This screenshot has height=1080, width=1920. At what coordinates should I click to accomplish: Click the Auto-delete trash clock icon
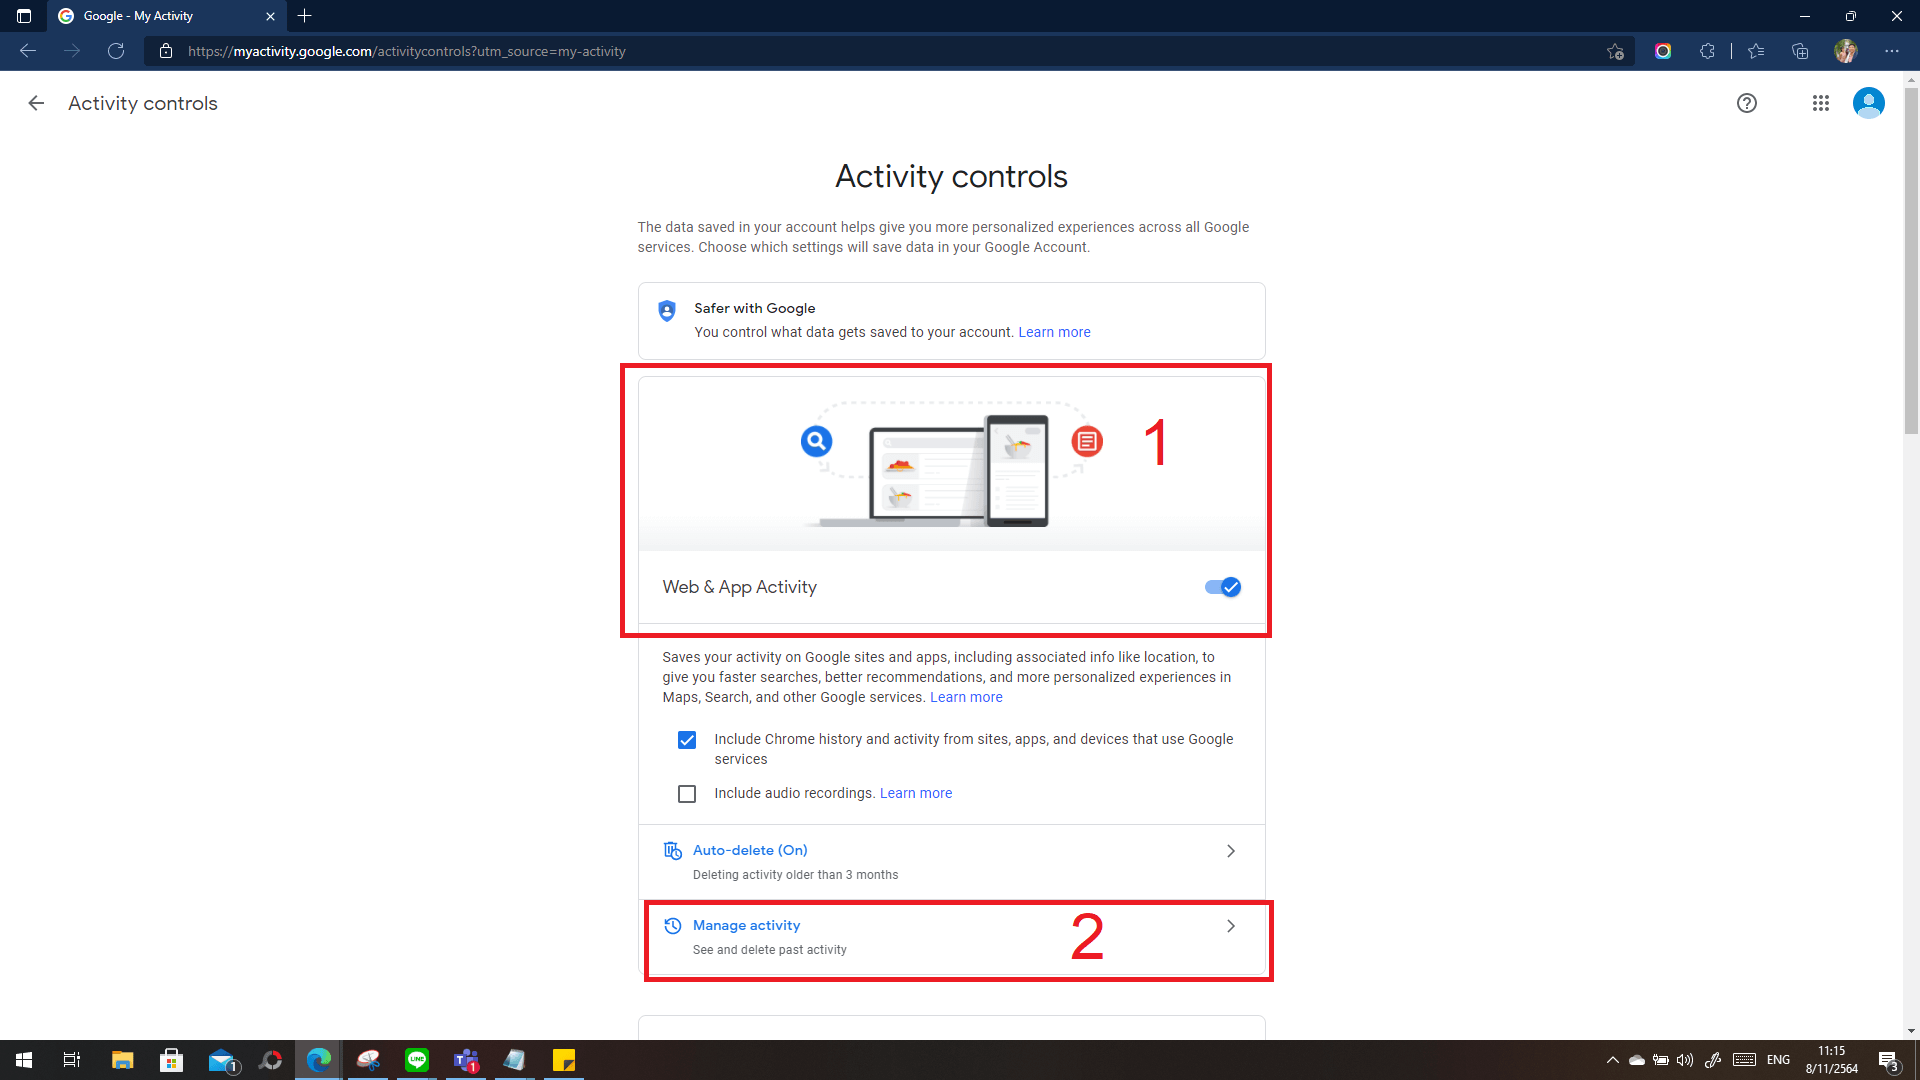click(x=673, y=850)
